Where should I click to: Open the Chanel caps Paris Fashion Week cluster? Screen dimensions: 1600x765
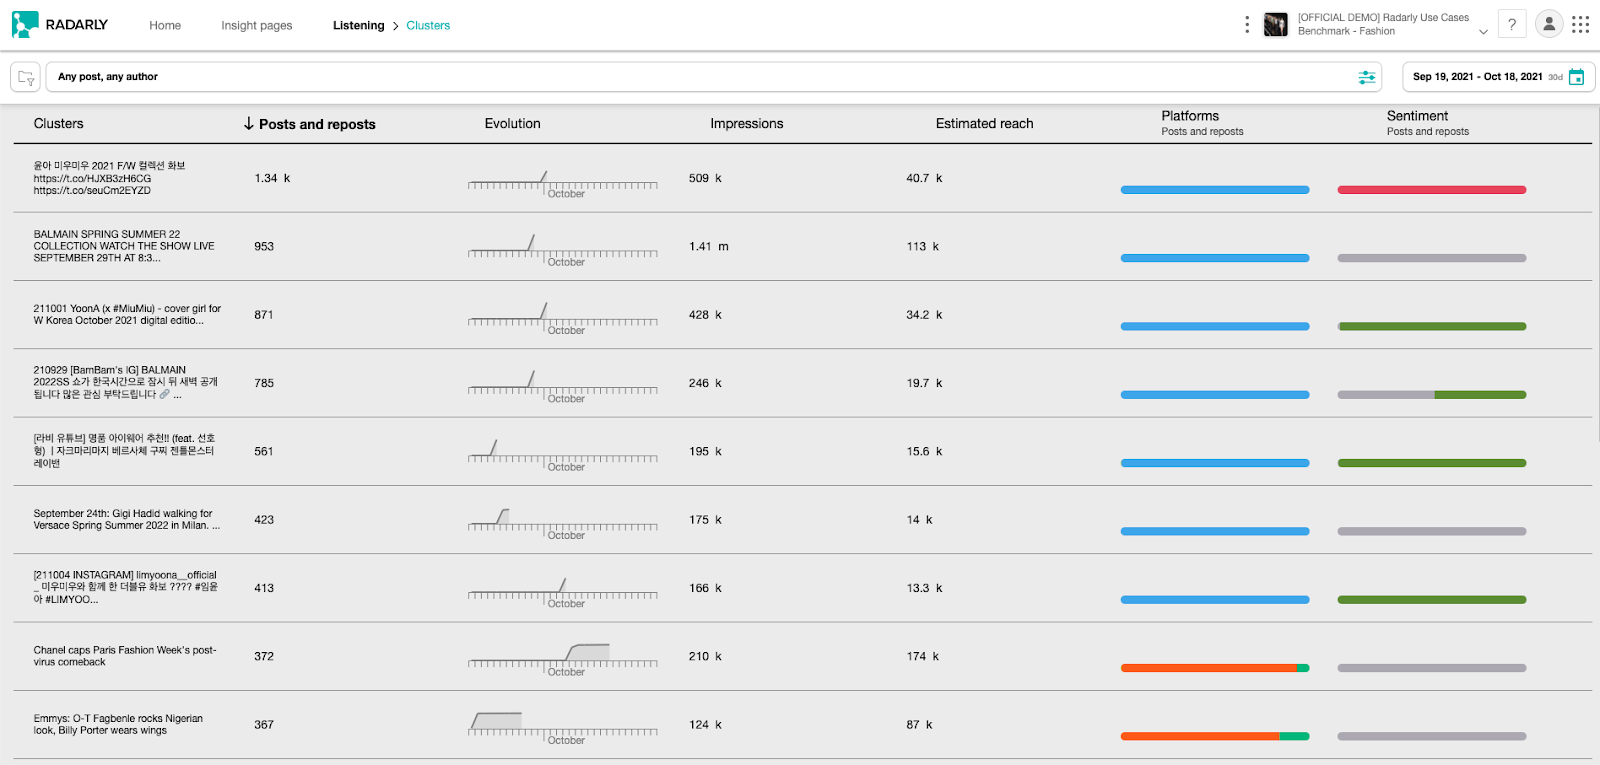coord(125,656)
